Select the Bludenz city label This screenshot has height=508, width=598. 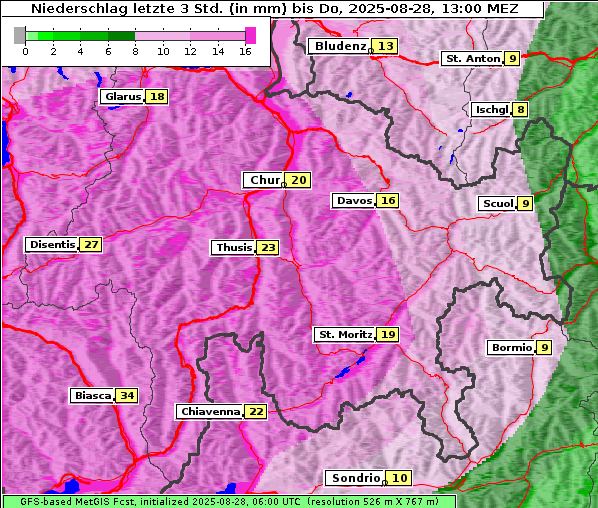(339, 46)
